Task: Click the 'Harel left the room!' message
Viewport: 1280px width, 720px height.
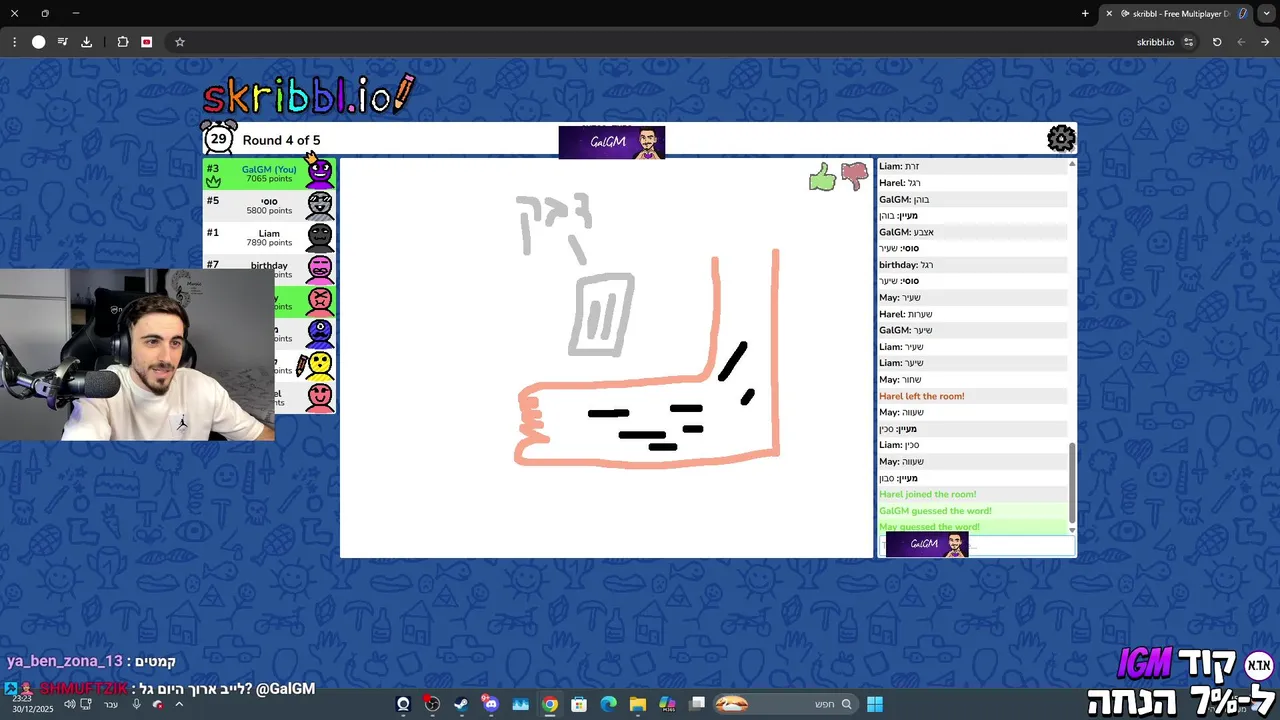Action: tap(922, 396)
